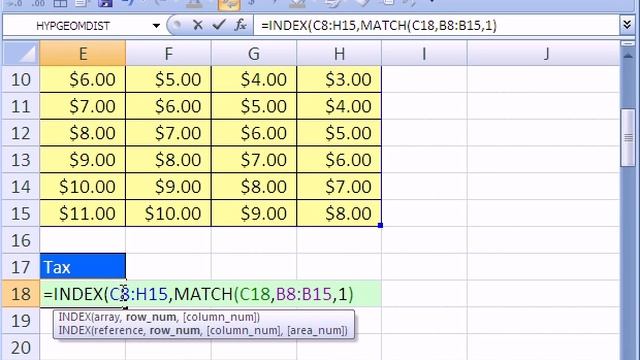
Task: Select cell H11 showing $4.00
Action: [339, 106]
